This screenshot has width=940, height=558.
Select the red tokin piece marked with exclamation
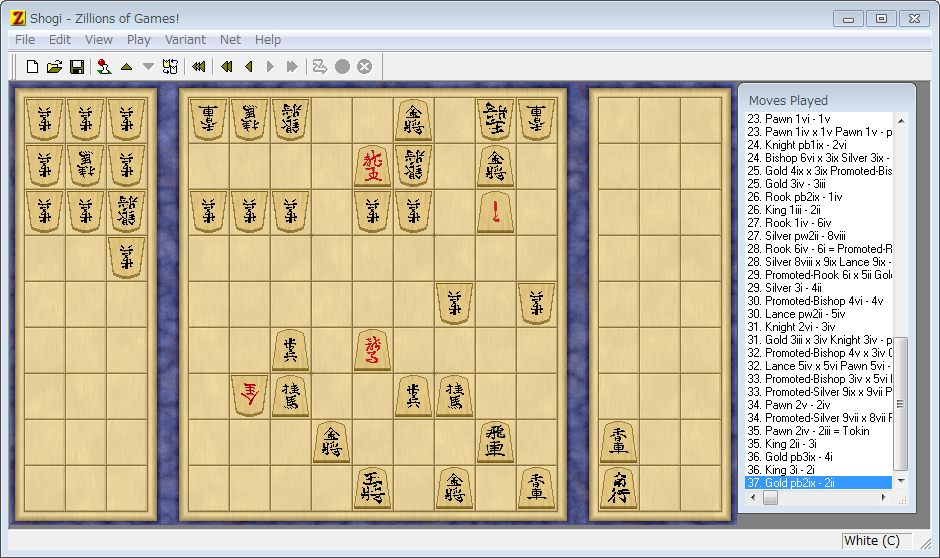coord(495,212)
